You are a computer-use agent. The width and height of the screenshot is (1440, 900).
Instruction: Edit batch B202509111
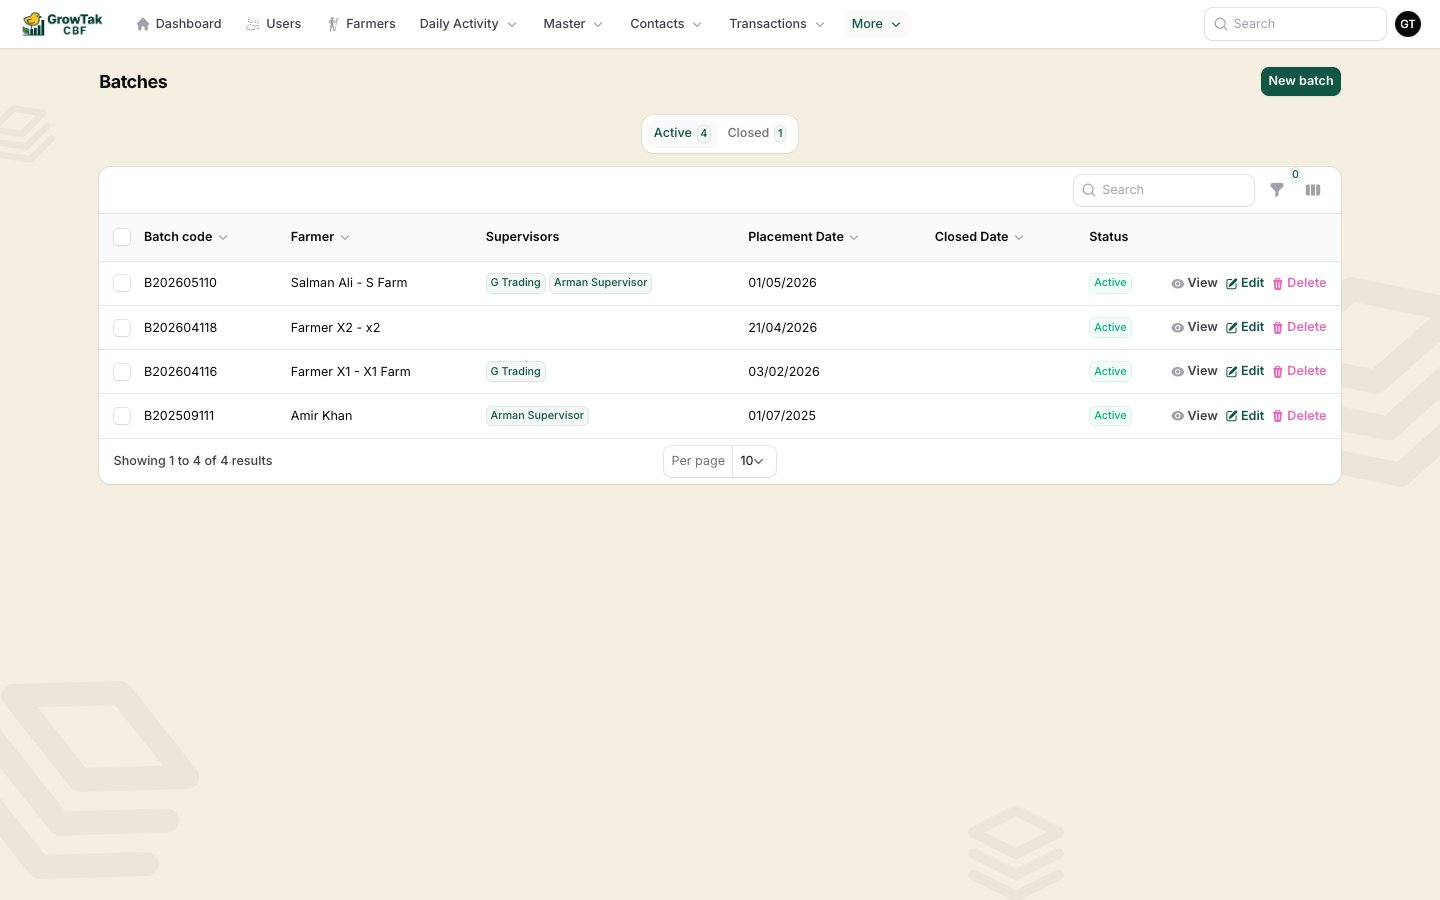(x=1245, y=416)
